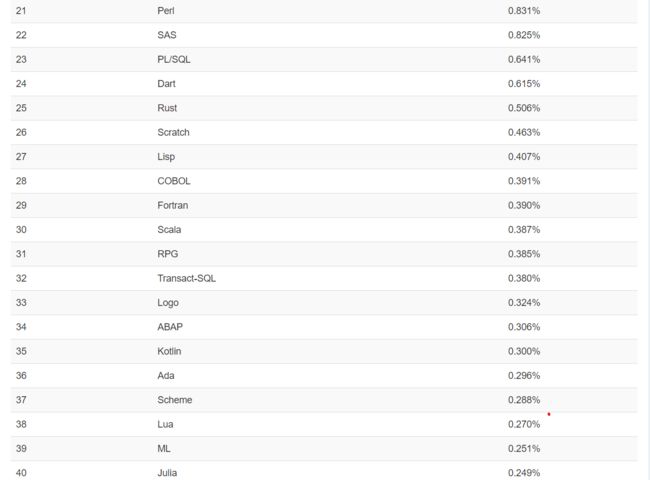The height and width of the screenshot is (480, 650).
Task: Select the SAS row entry
Action: 324,35
